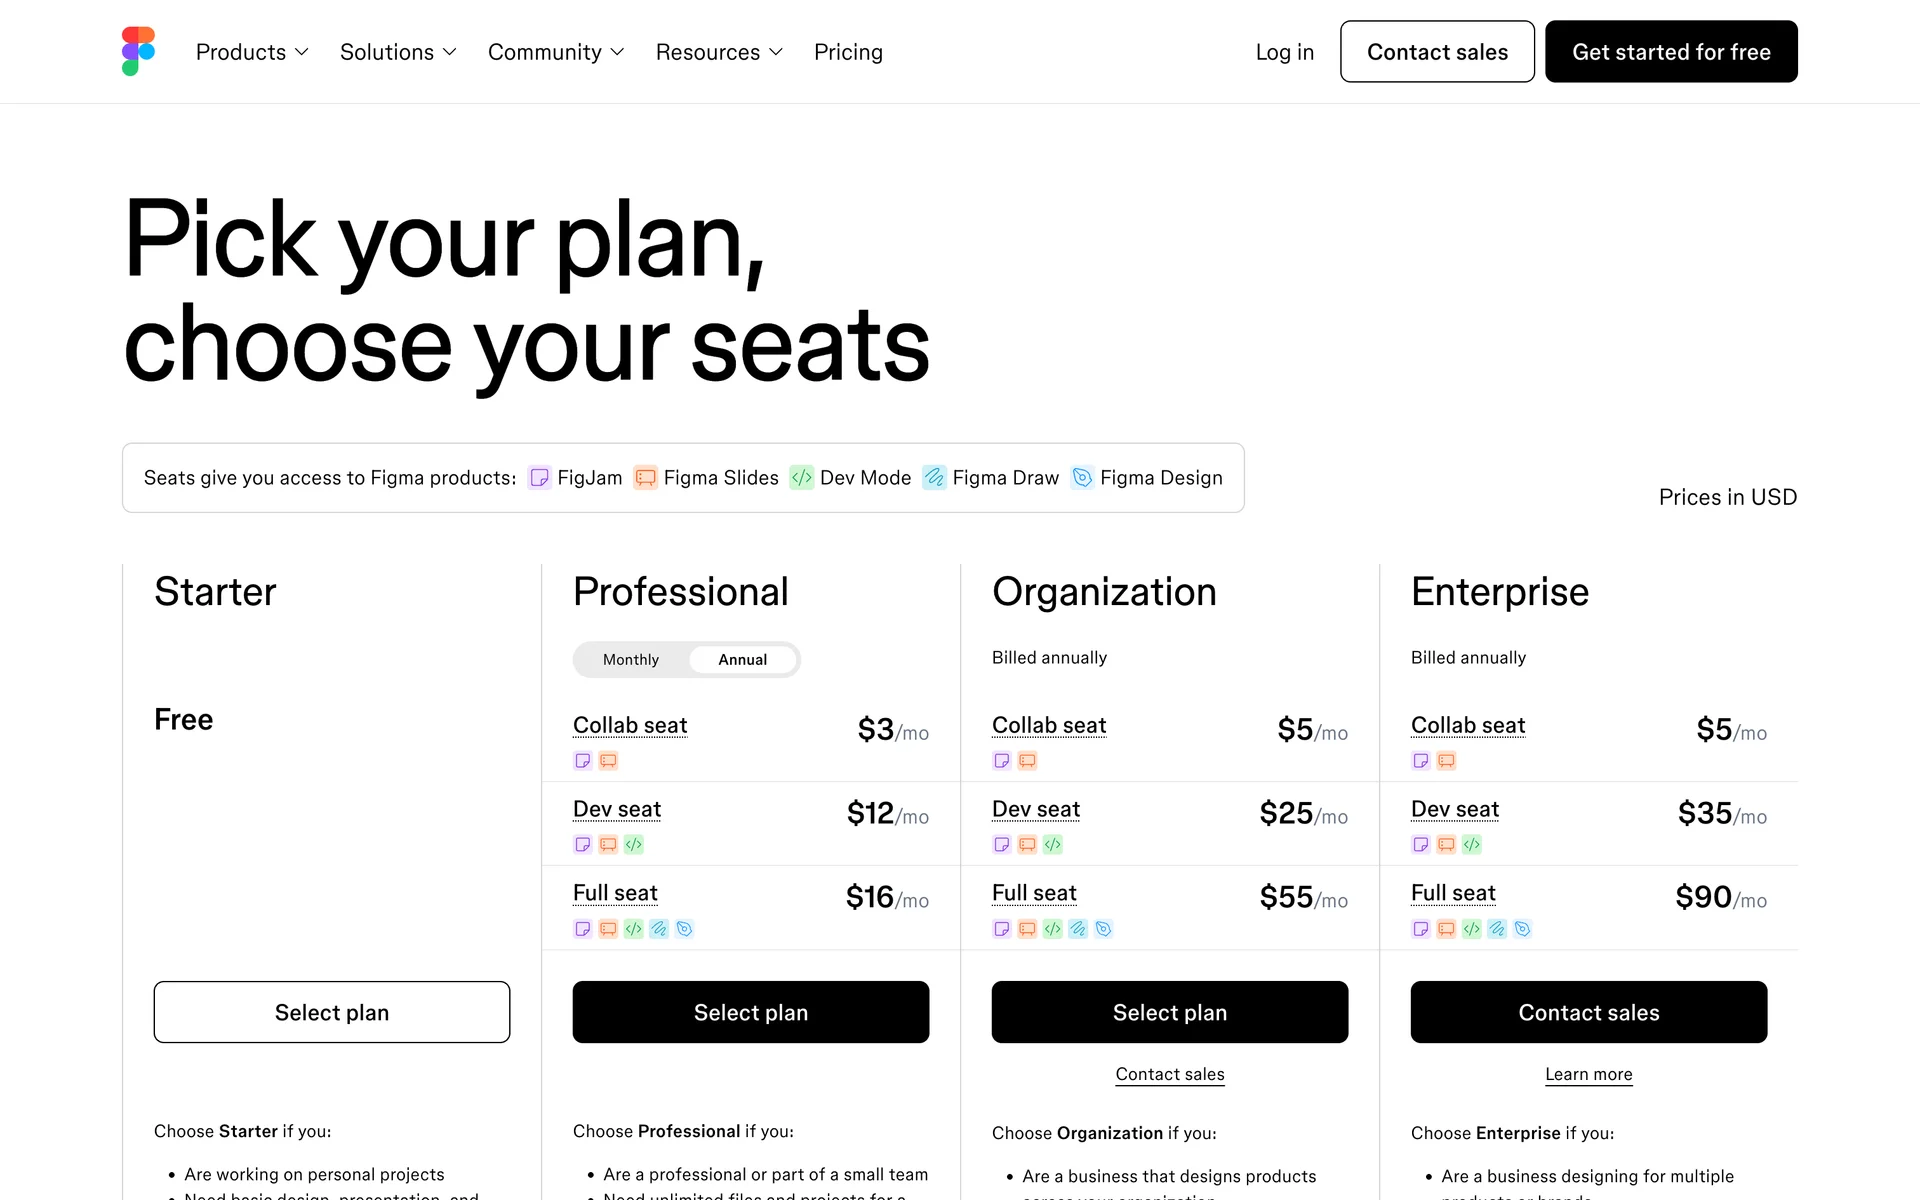
Task: Click the FigJam icon in the seats banner
Action: (x=539, y=478)
